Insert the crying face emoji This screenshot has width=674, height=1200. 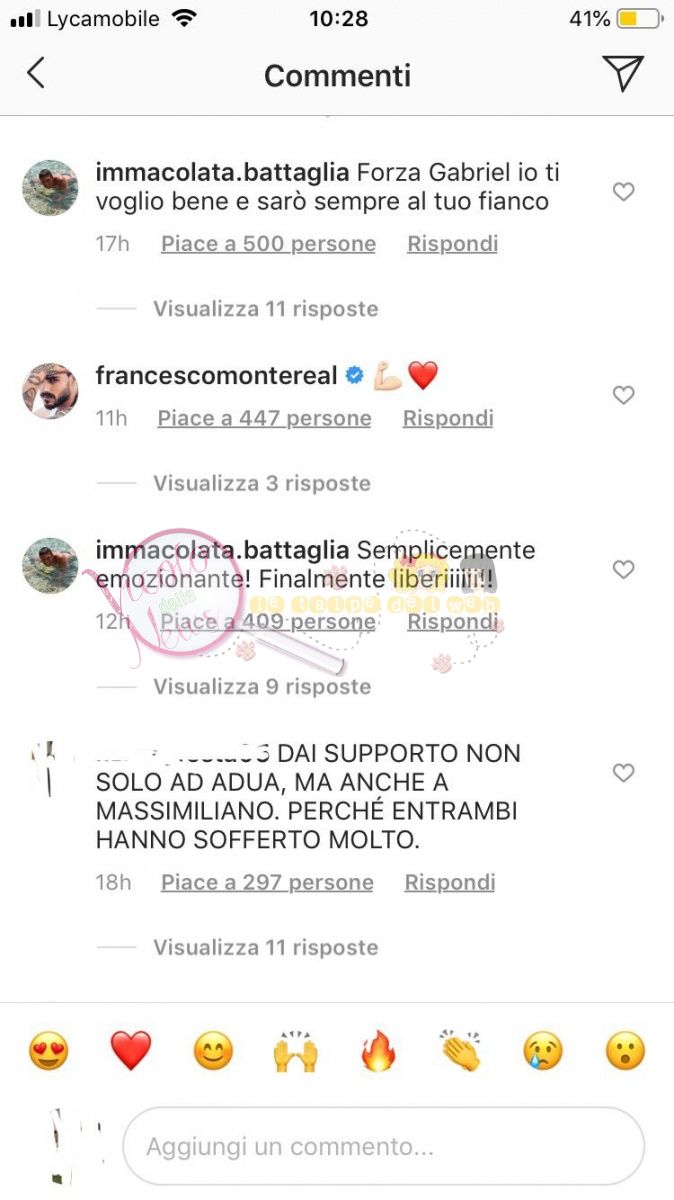pyautogui.click(x=543, y=1051)
